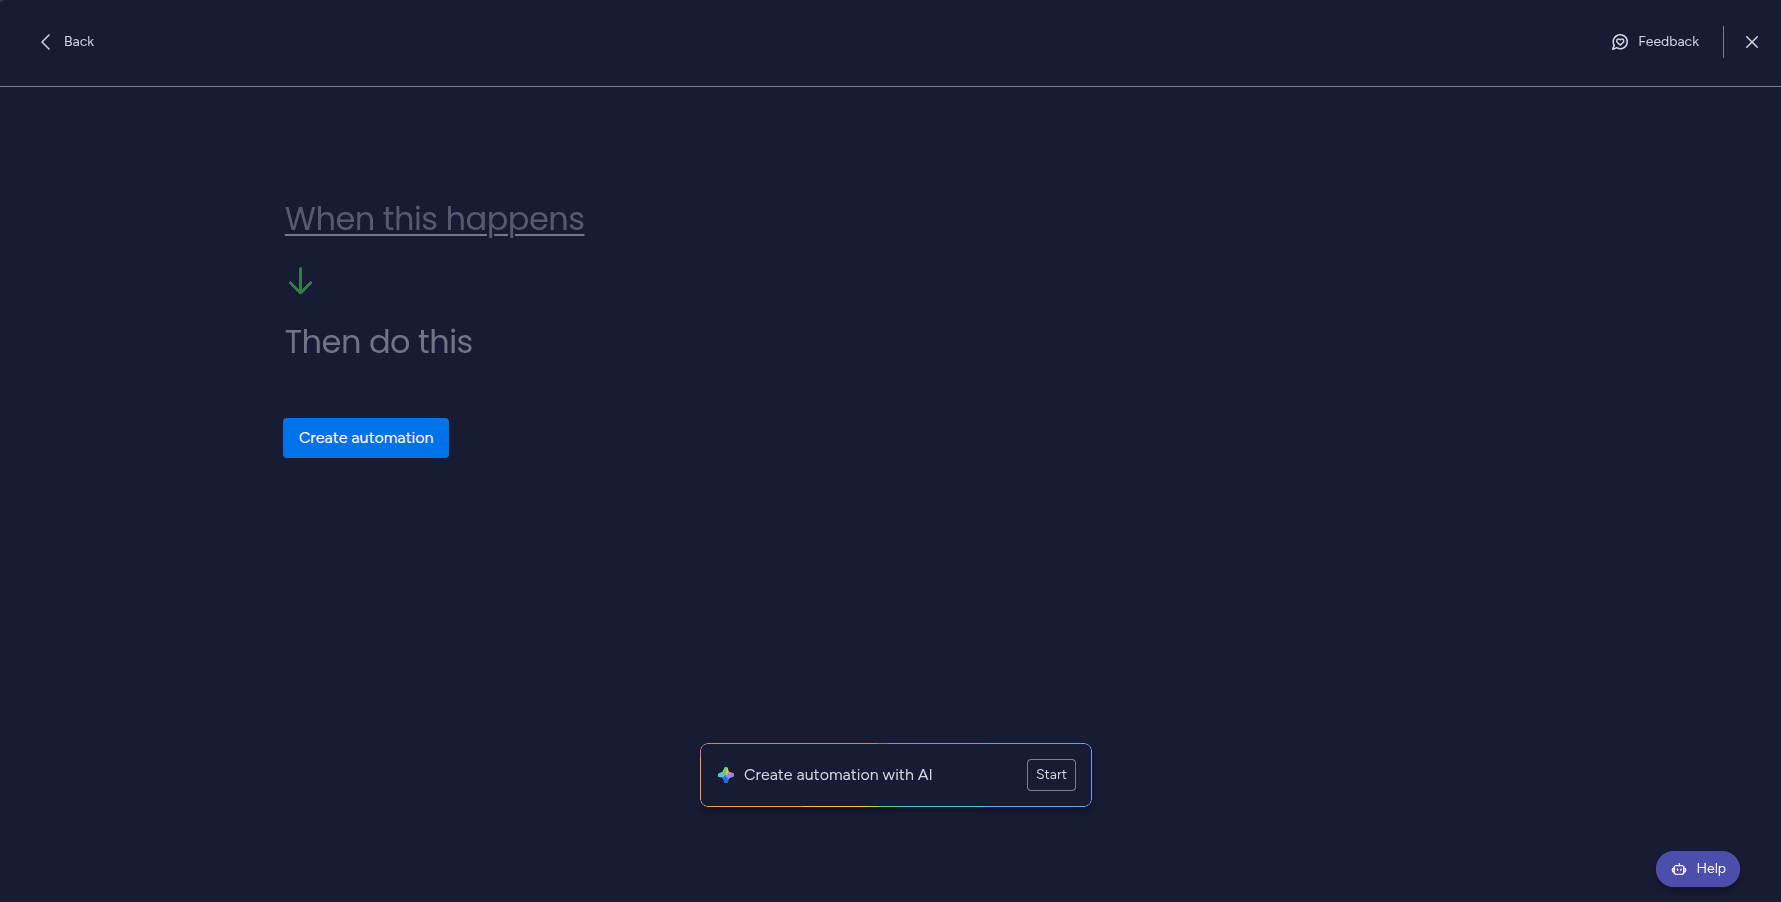Click the Feedback label in the top bar
The height and width of the screenshot is (902, 1781).
(x=1668, y=41)
